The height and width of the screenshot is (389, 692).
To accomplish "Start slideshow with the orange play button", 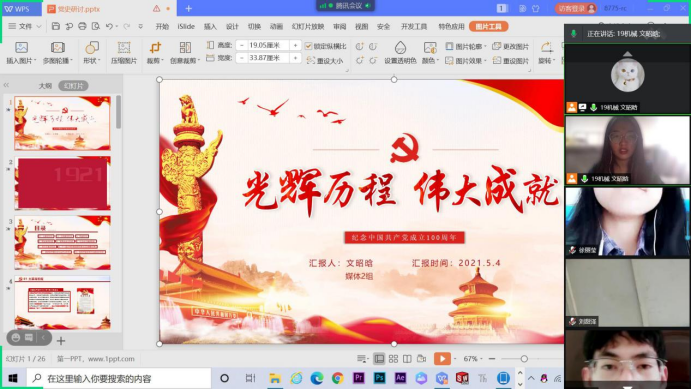I will pyautogui.click(x=442, y=359).
